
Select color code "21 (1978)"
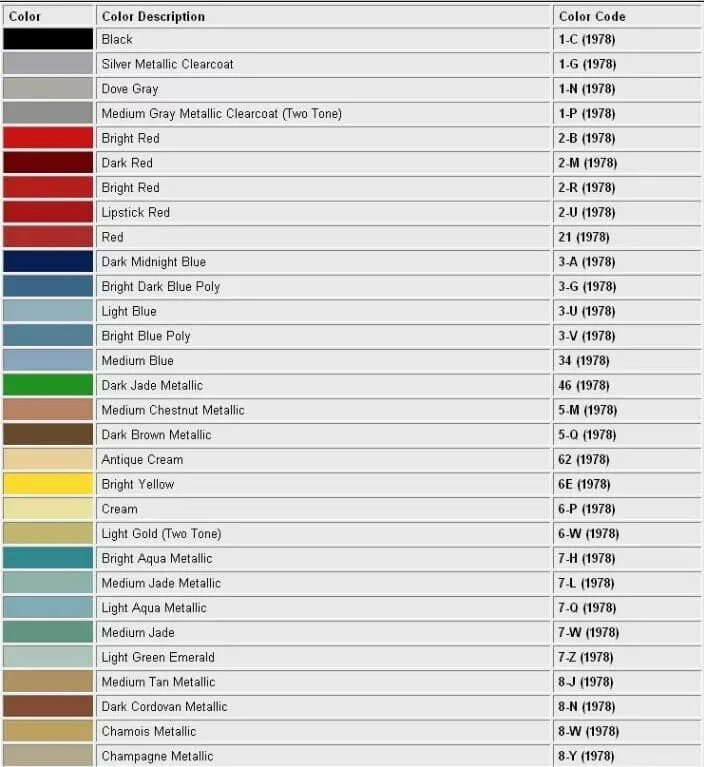(584, 237)
